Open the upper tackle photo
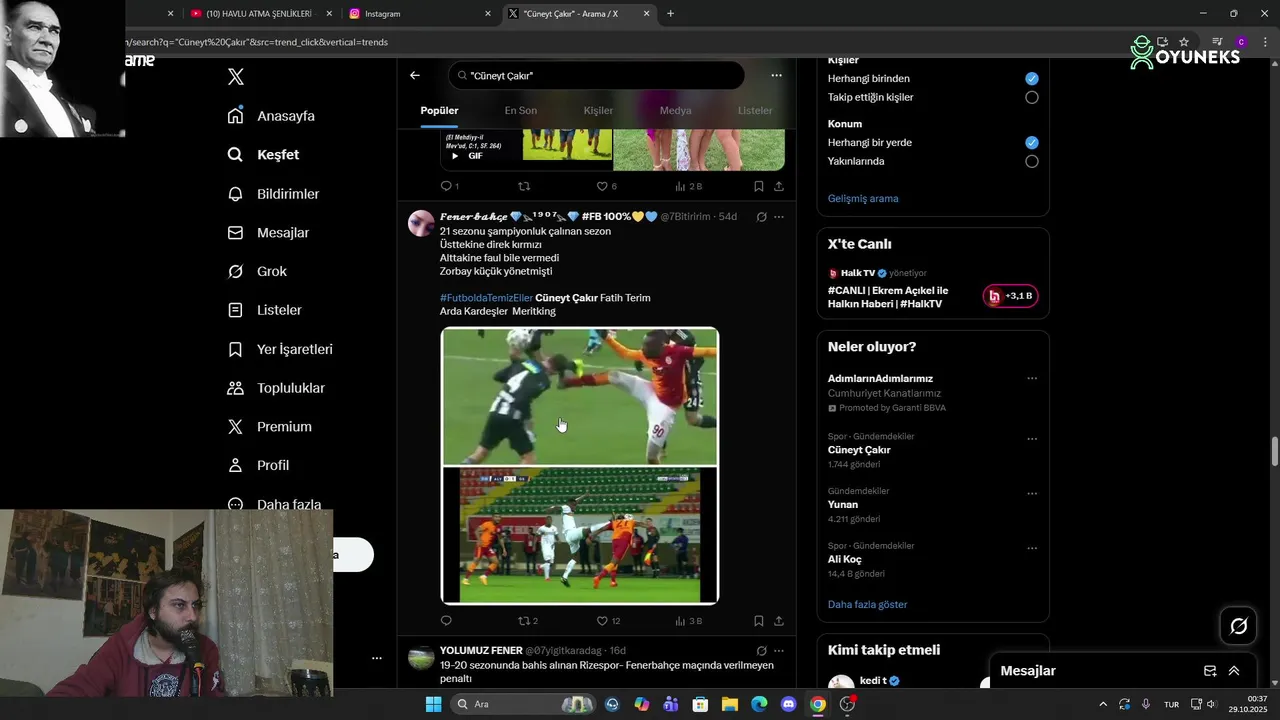This screenshot has width=1280, height=720. (580, 397)
